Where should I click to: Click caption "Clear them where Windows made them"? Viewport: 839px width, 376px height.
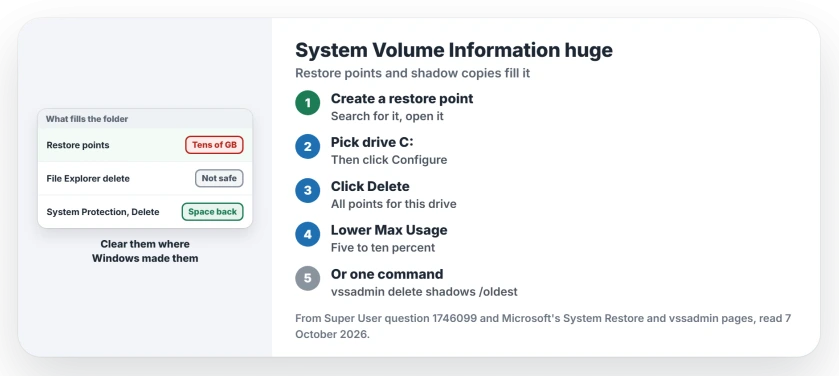pyautogui.click(x=145, y=251)
